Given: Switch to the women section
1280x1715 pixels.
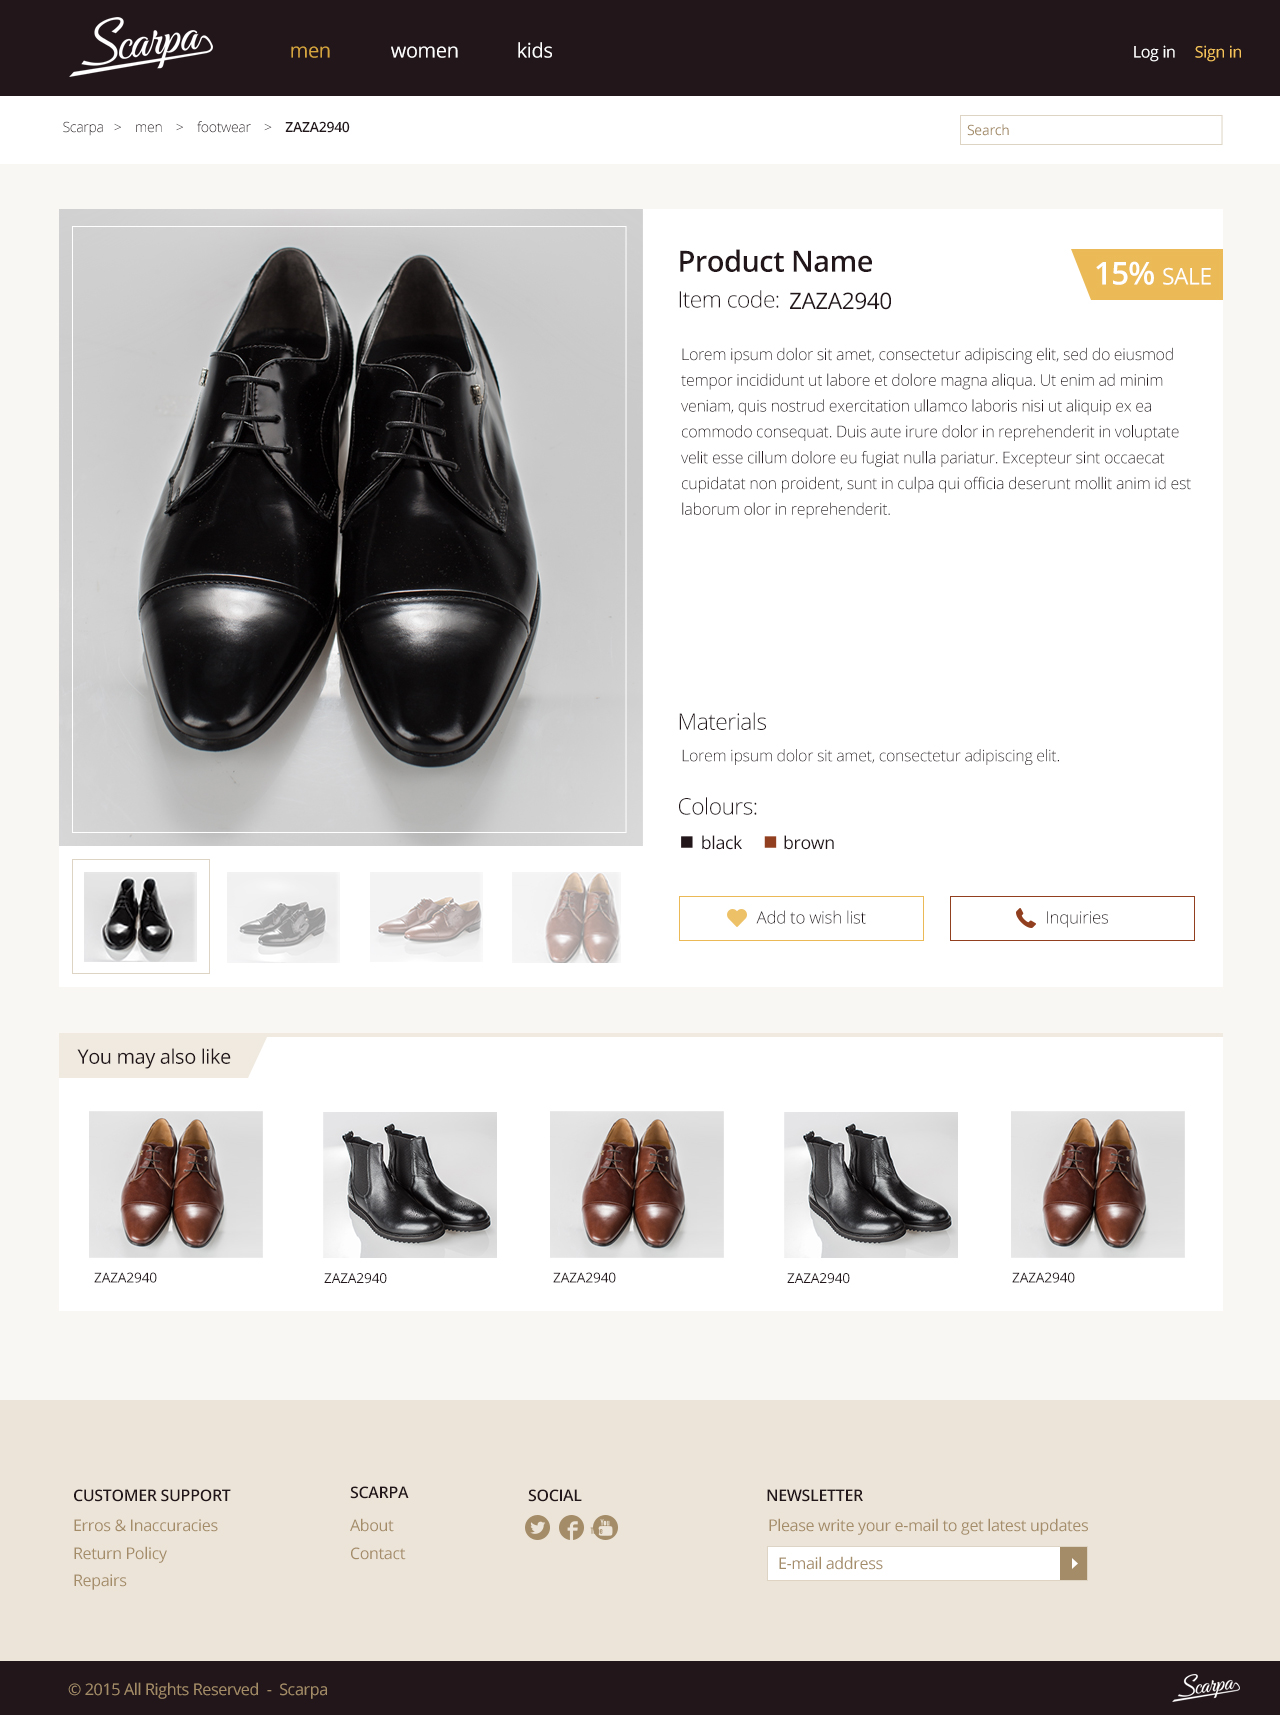Looking at the screenshot, I should tap(424, 50).
